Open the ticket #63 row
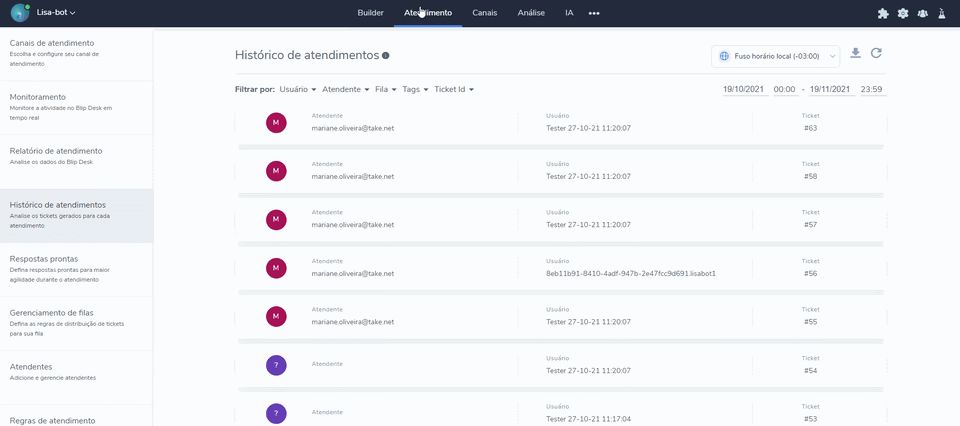This screenshot has width=960, height=426. tap(560, 122)
